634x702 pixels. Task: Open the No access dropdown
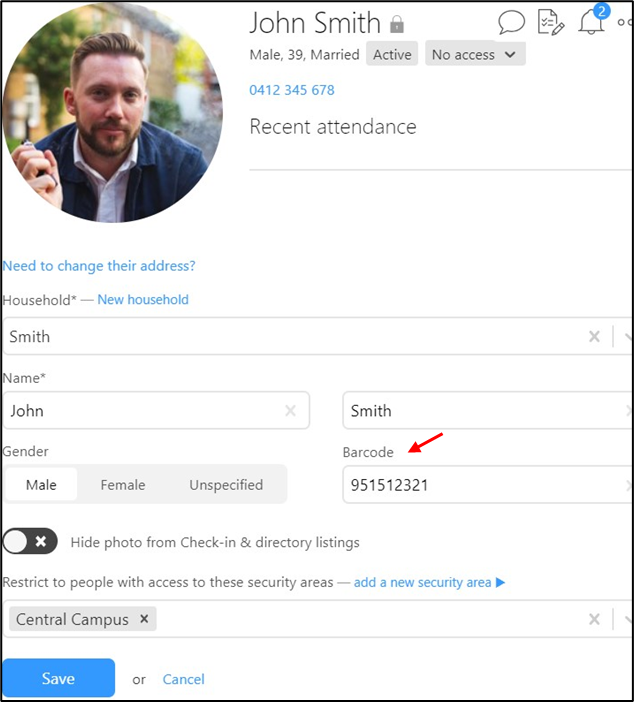click(475, 54)
